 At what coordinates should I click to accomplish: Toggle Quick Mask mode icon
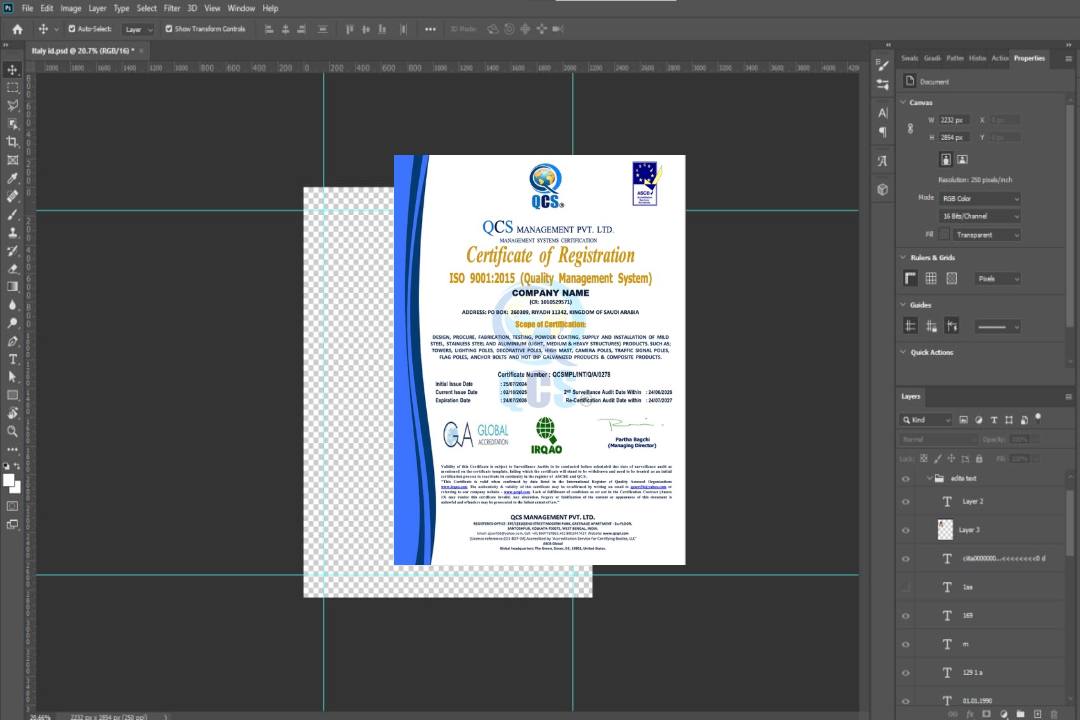pos(12,506)
